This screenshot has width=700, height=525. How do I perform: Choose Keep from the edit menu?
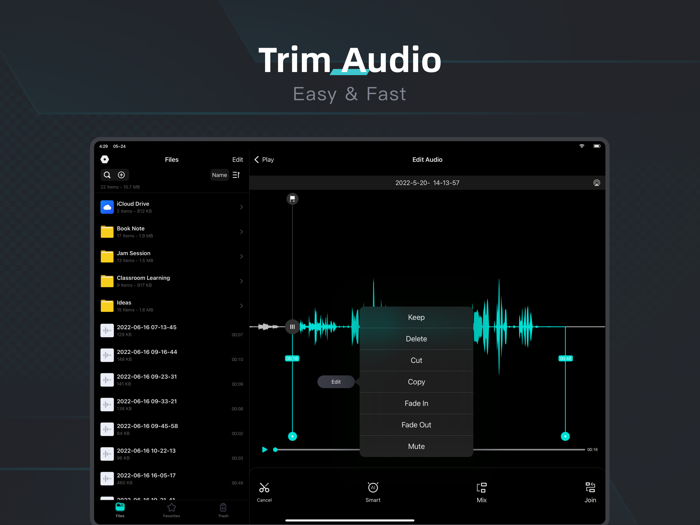pos(416,317)
